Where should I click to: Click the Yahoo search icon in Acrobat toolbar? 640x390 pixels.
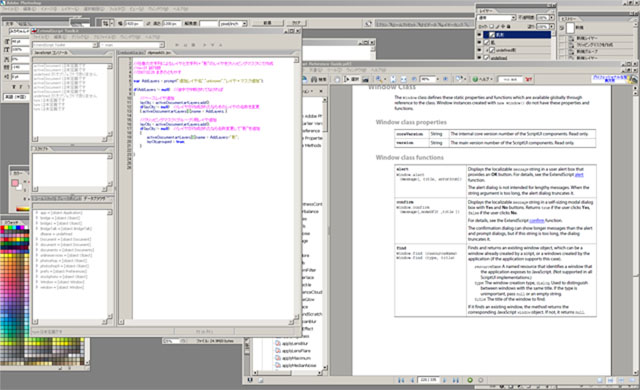click(x=529, y=79)
